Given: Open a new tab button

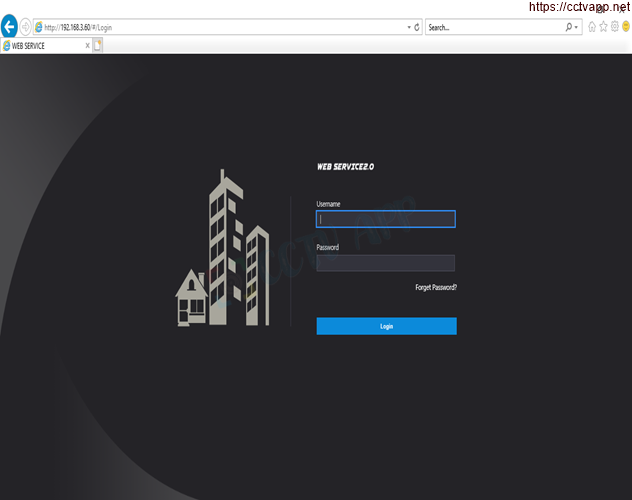Looking at the screenshot, I should [98, 45].
